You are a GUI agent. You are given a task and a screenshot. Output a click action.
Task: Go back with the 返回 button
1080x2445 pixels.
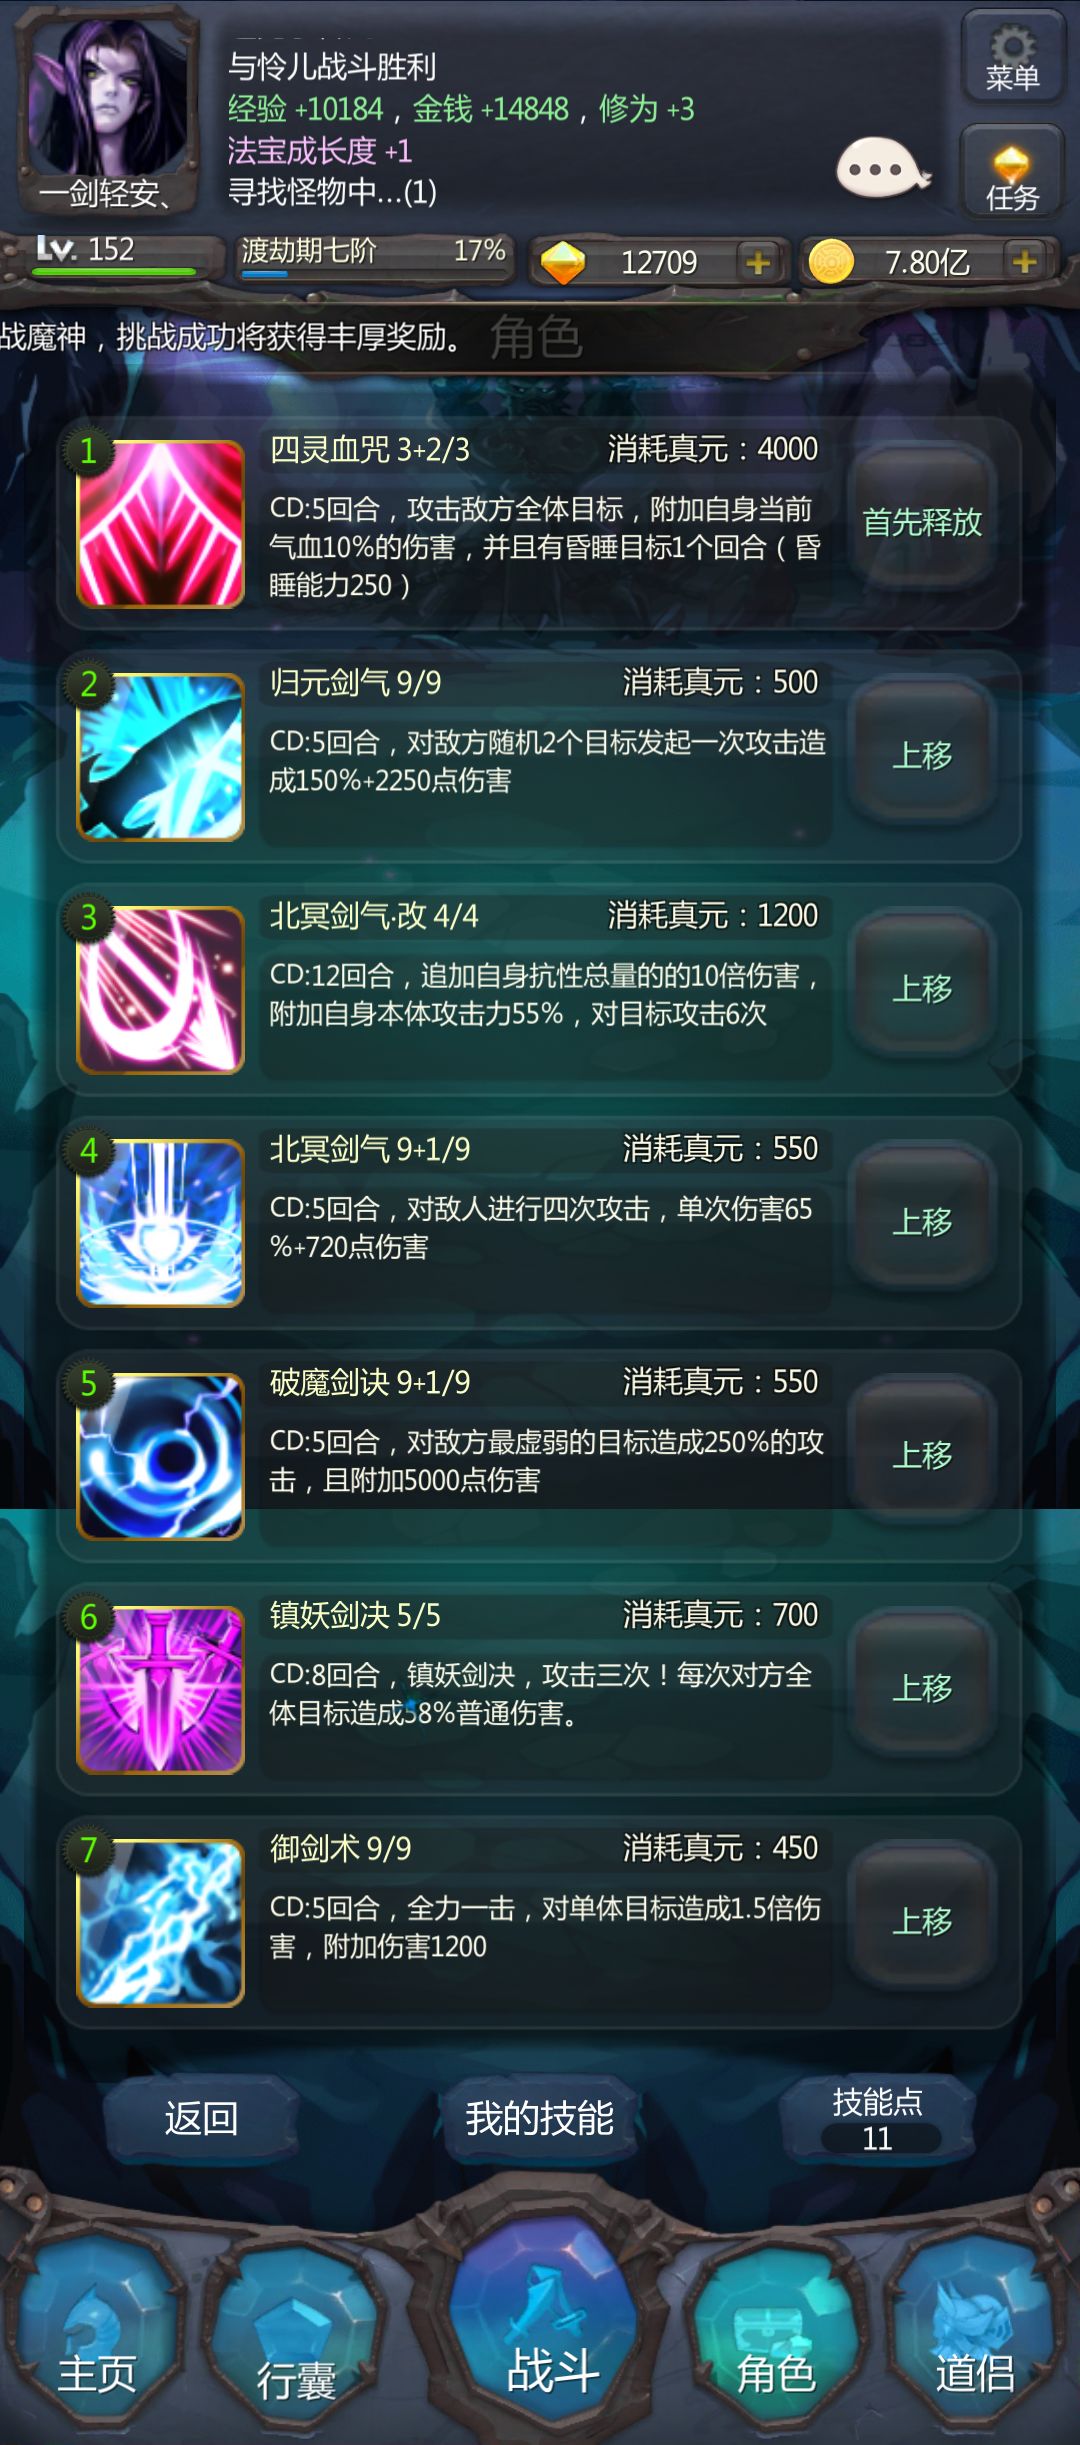point(201,2118)
